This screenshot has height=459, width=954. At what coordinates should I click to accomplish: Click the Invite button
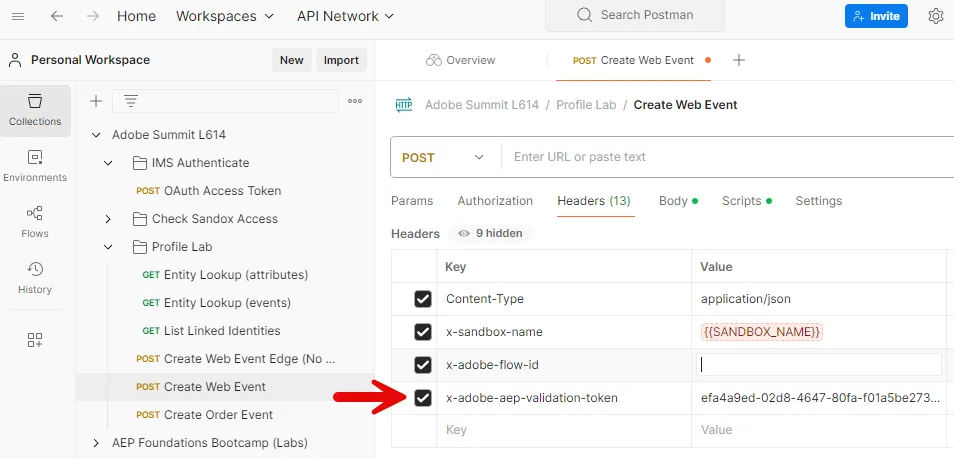tap(876, 16)
